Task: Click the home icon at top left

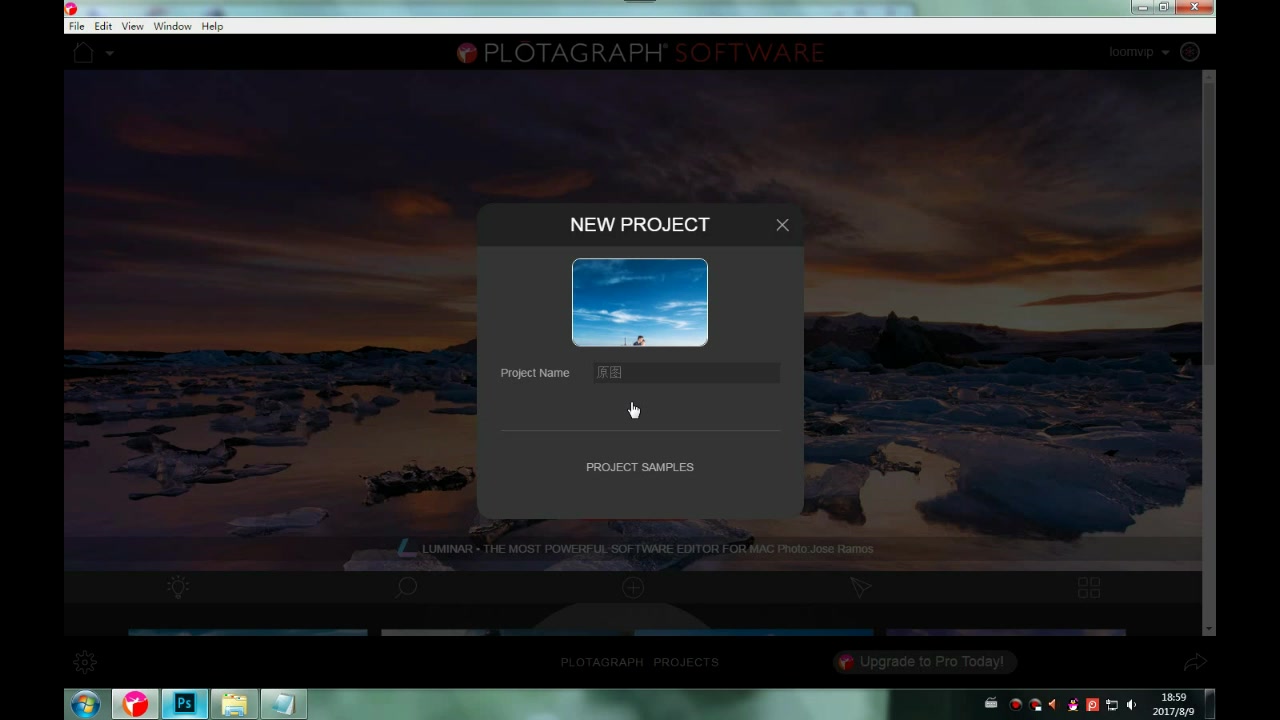Action: click(x=83, y=52)
